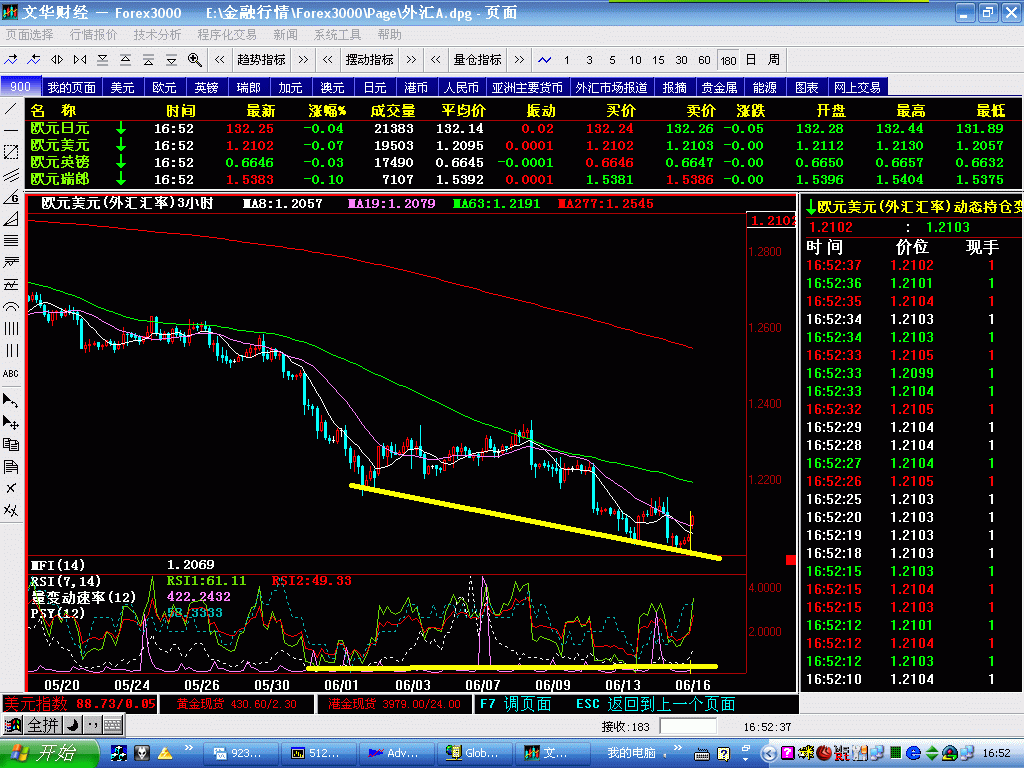Switch to the 亚洲主要货币 tab

coord(527,87)
